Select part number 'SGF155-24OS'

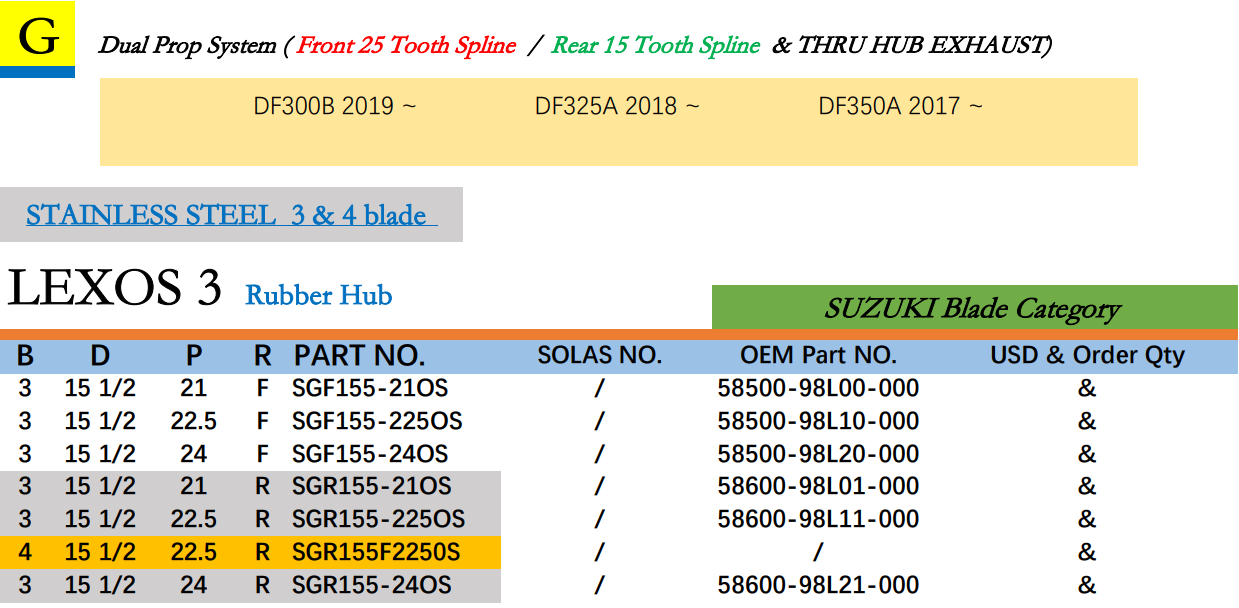coord(370,454)
